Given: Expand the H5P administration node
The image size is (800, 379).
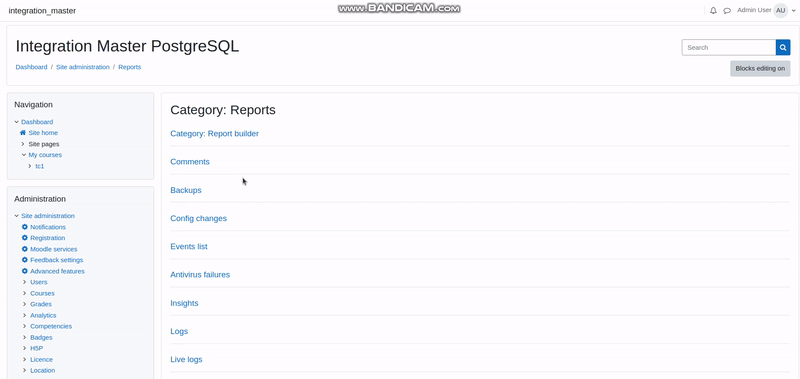Looking at the screenshot, I should point(24,348).
